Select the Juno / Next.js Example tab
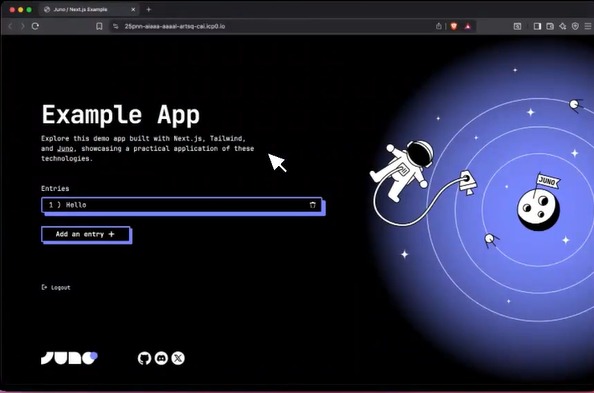 click(x=89, y=9)
